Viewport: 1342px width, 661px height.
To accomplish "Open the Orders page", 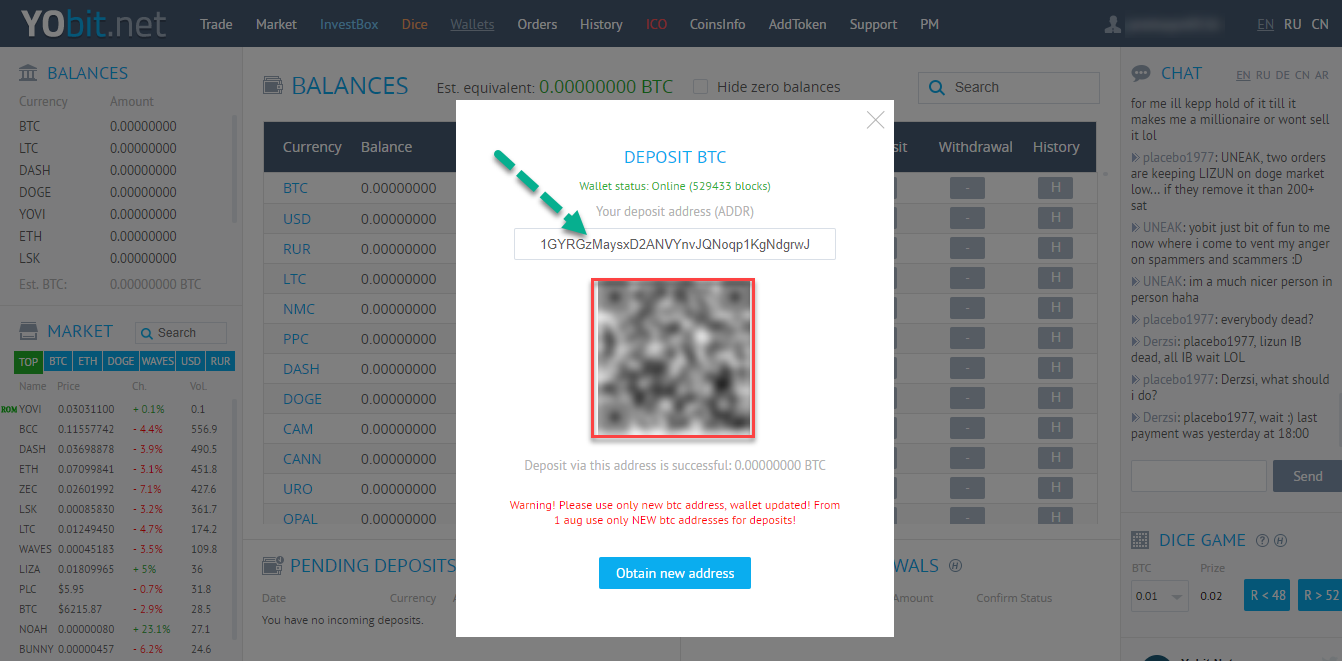I will [x=537, y=24].
